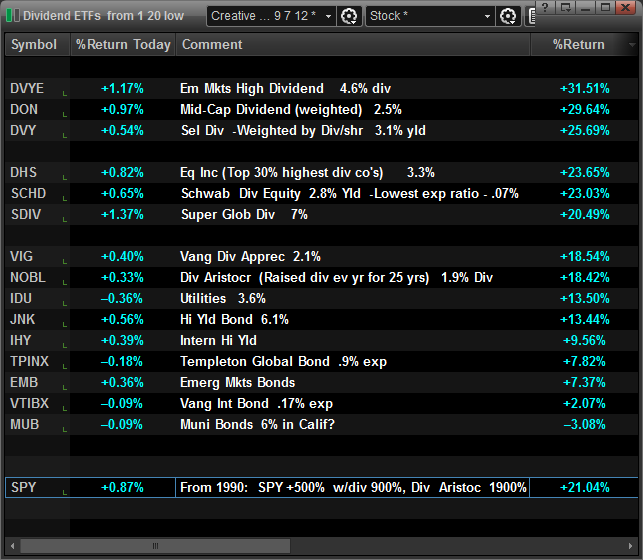Click the horizontal scrollbar thumb
The image size is (643, 560).
(155, 546)
